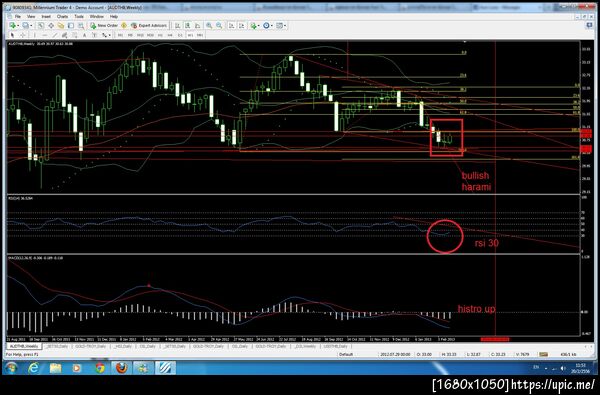600x395 pixels.
Task: Expand the Arrows tool dropdown
Action: tap(109, 35)
